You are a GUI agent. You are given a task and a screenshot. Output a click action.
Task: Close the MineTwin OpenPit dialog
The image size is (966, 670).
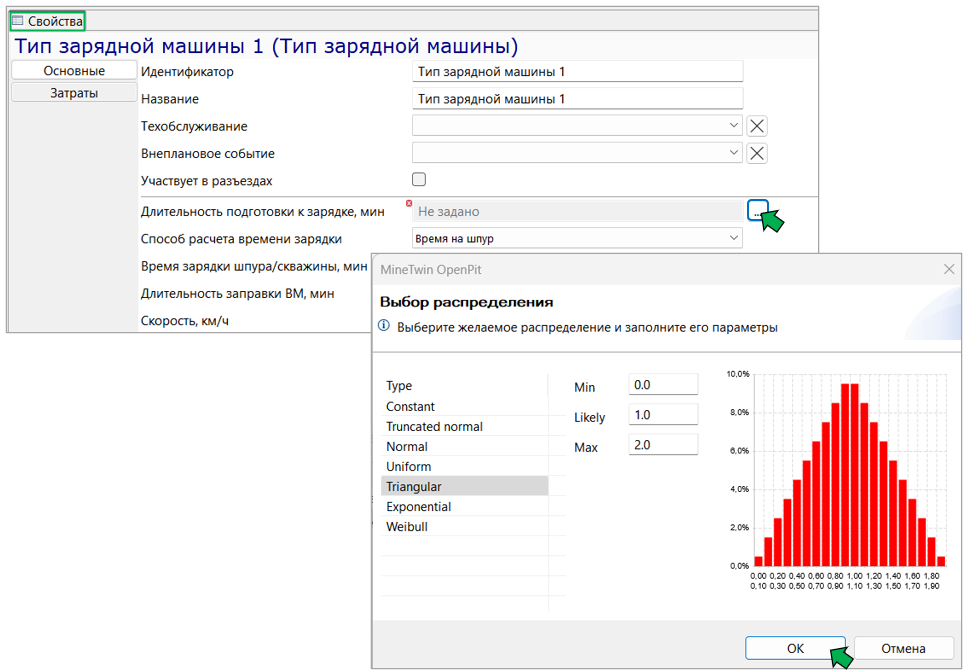coord(949,269)
